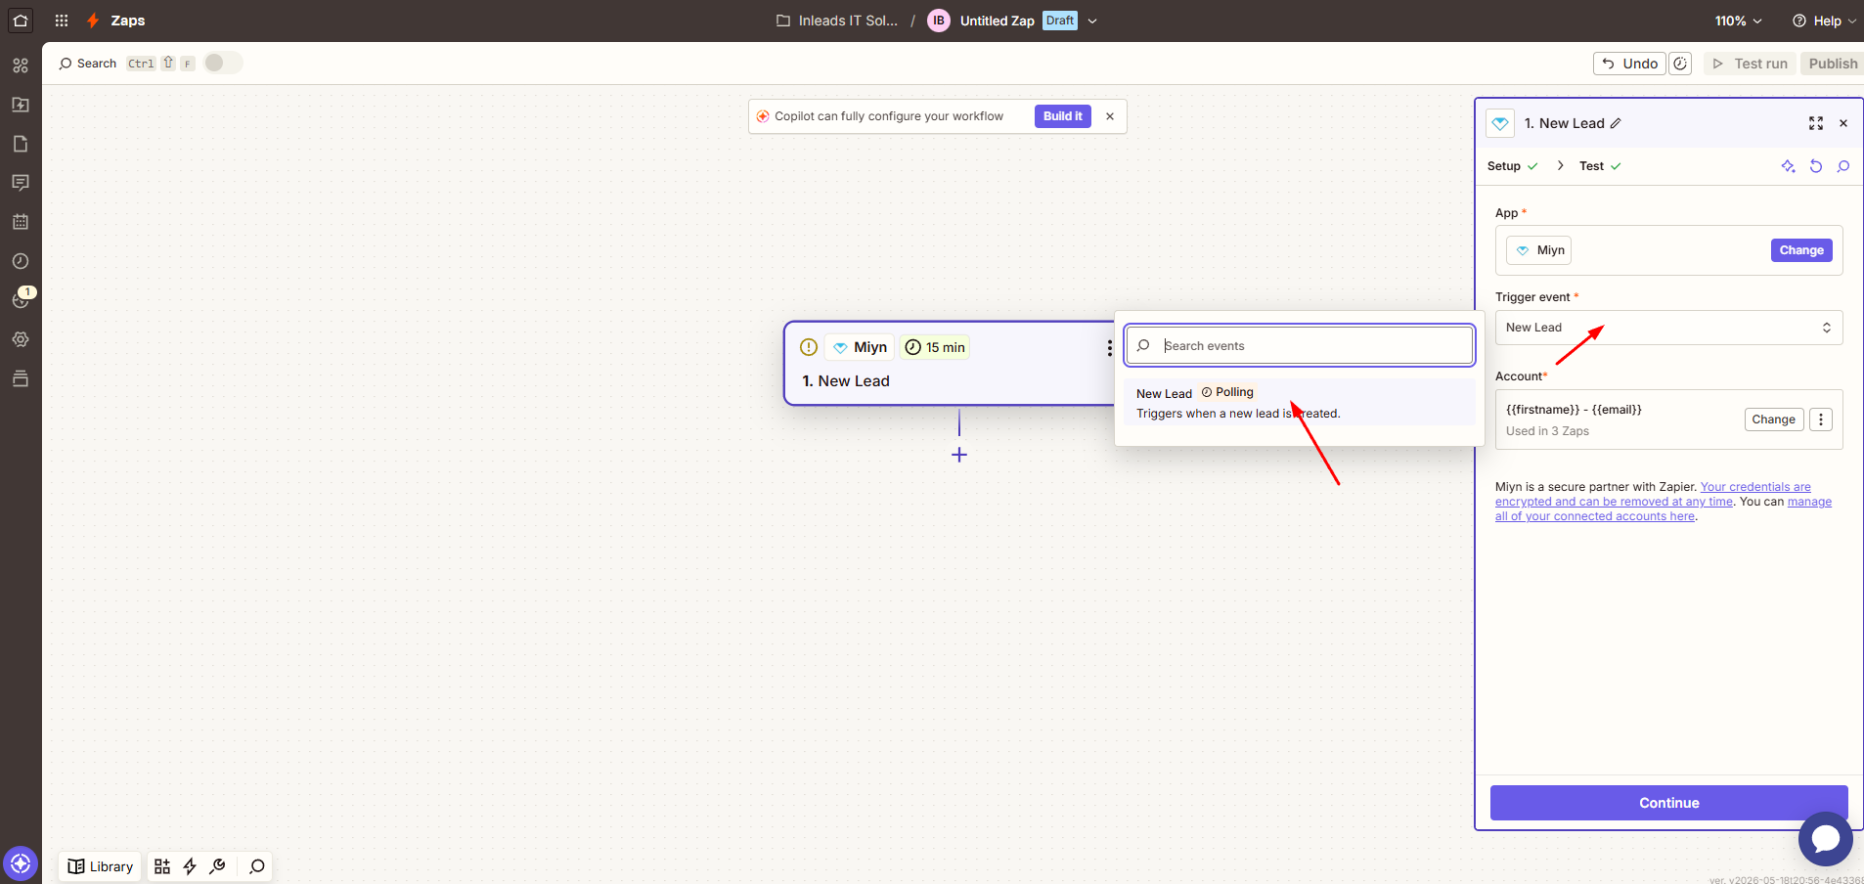Open the gear settings icon in left sidebar
Image resolution: width=1869 pixels, height=891 pixels.
(x=20, y=340)
